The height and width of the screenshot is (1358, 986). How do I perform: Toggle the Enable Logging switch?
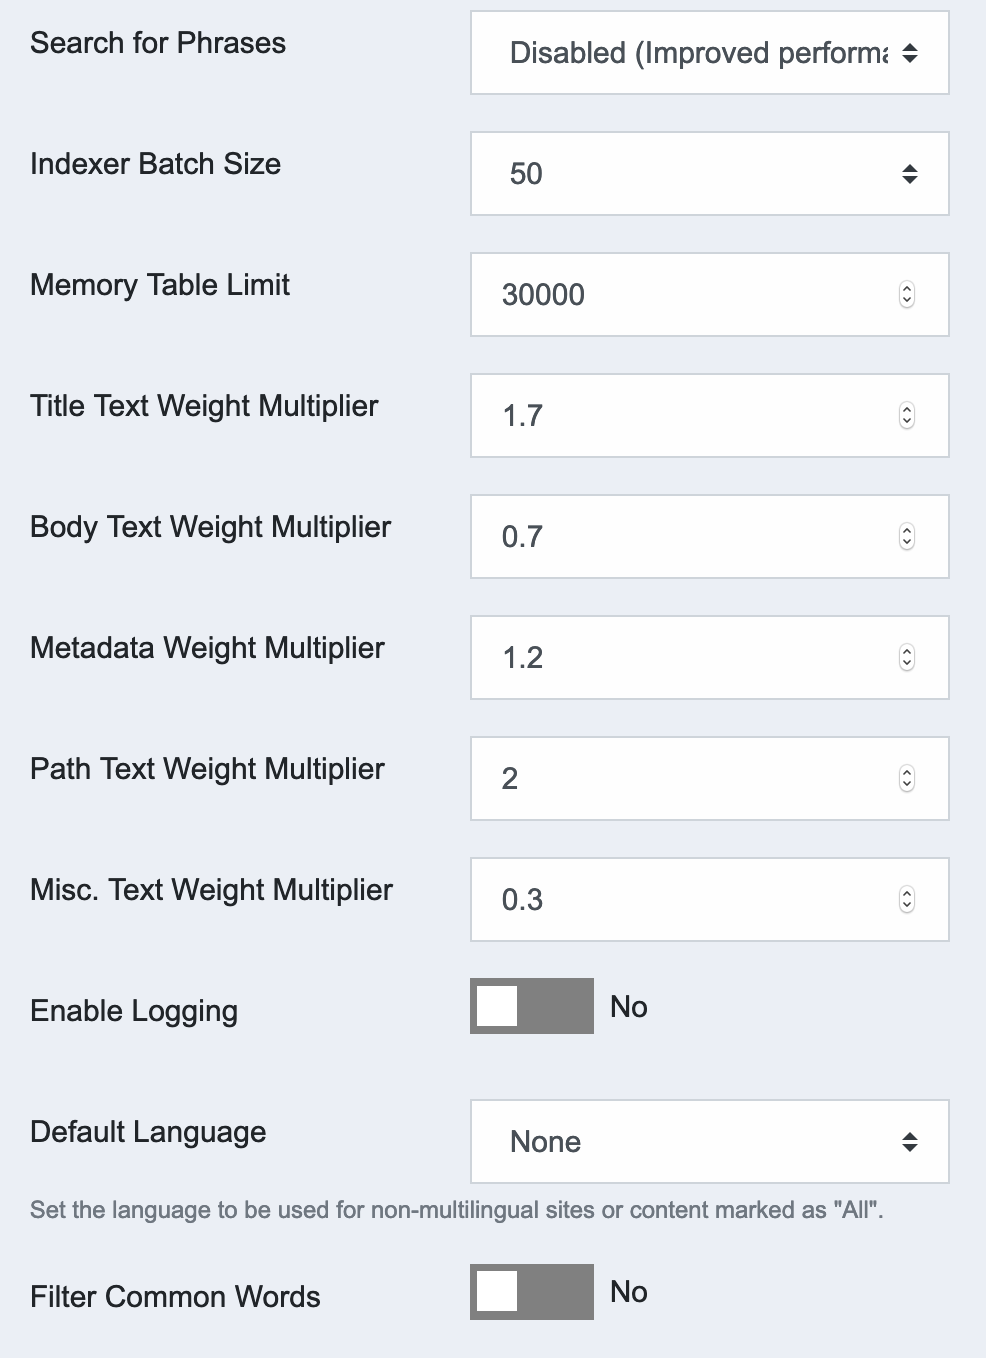(532, 1006)
